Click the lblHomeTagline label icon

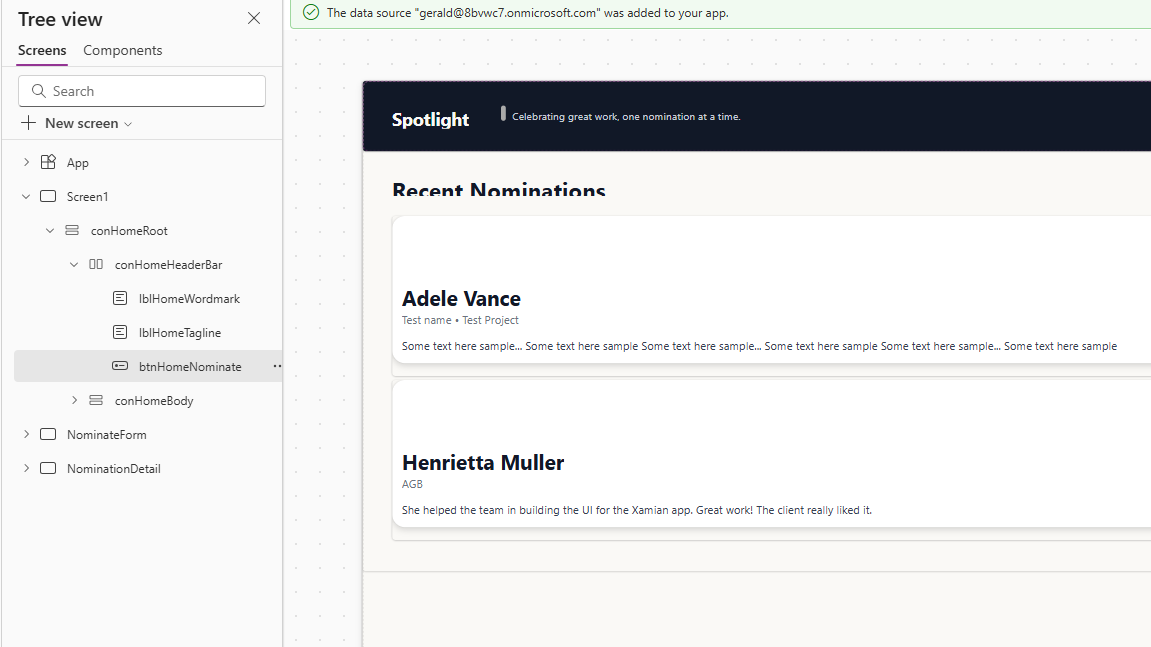click(120, 332)
